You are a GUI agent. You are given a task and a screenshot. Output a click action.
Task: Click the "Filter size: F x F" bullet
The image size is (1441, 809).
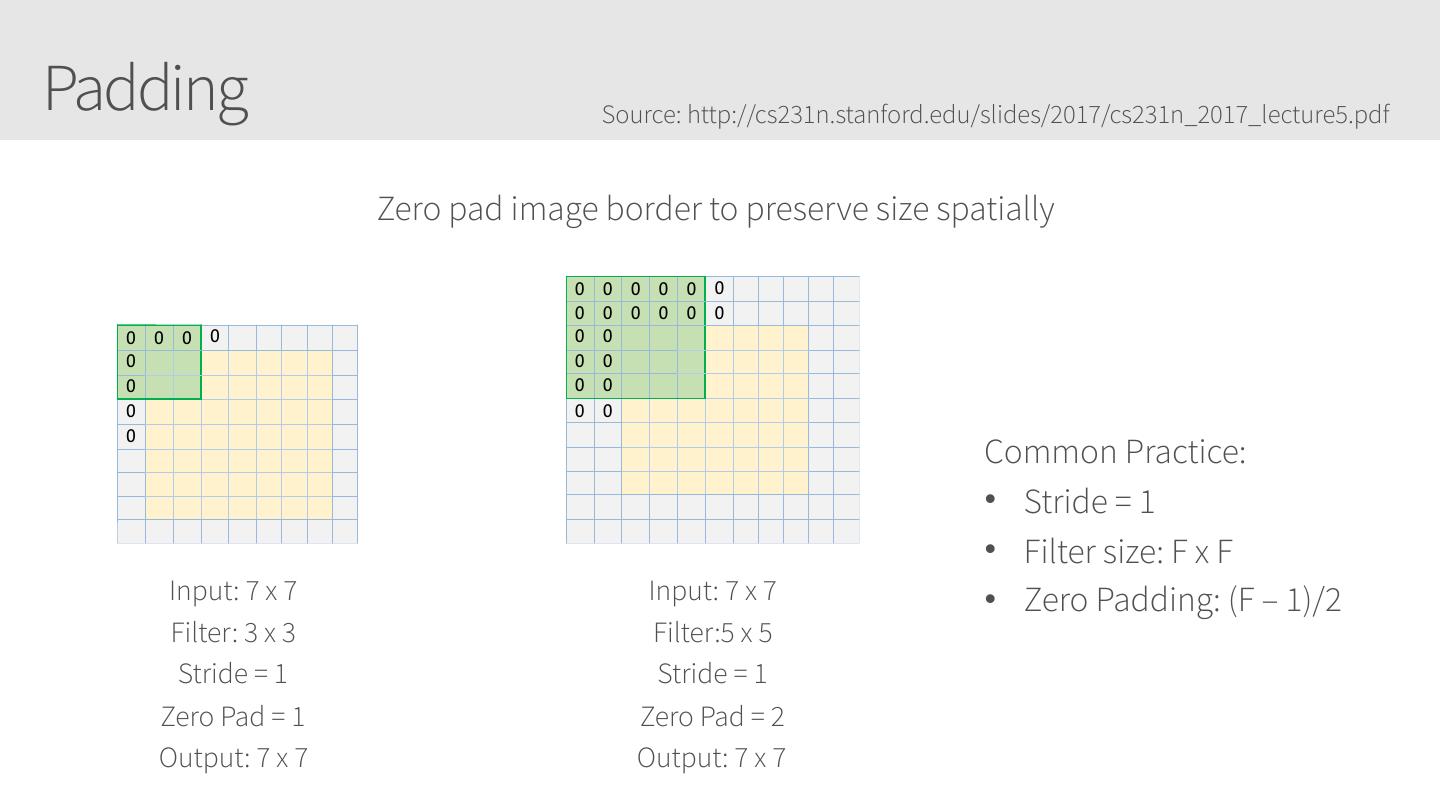pos(1127,552)
